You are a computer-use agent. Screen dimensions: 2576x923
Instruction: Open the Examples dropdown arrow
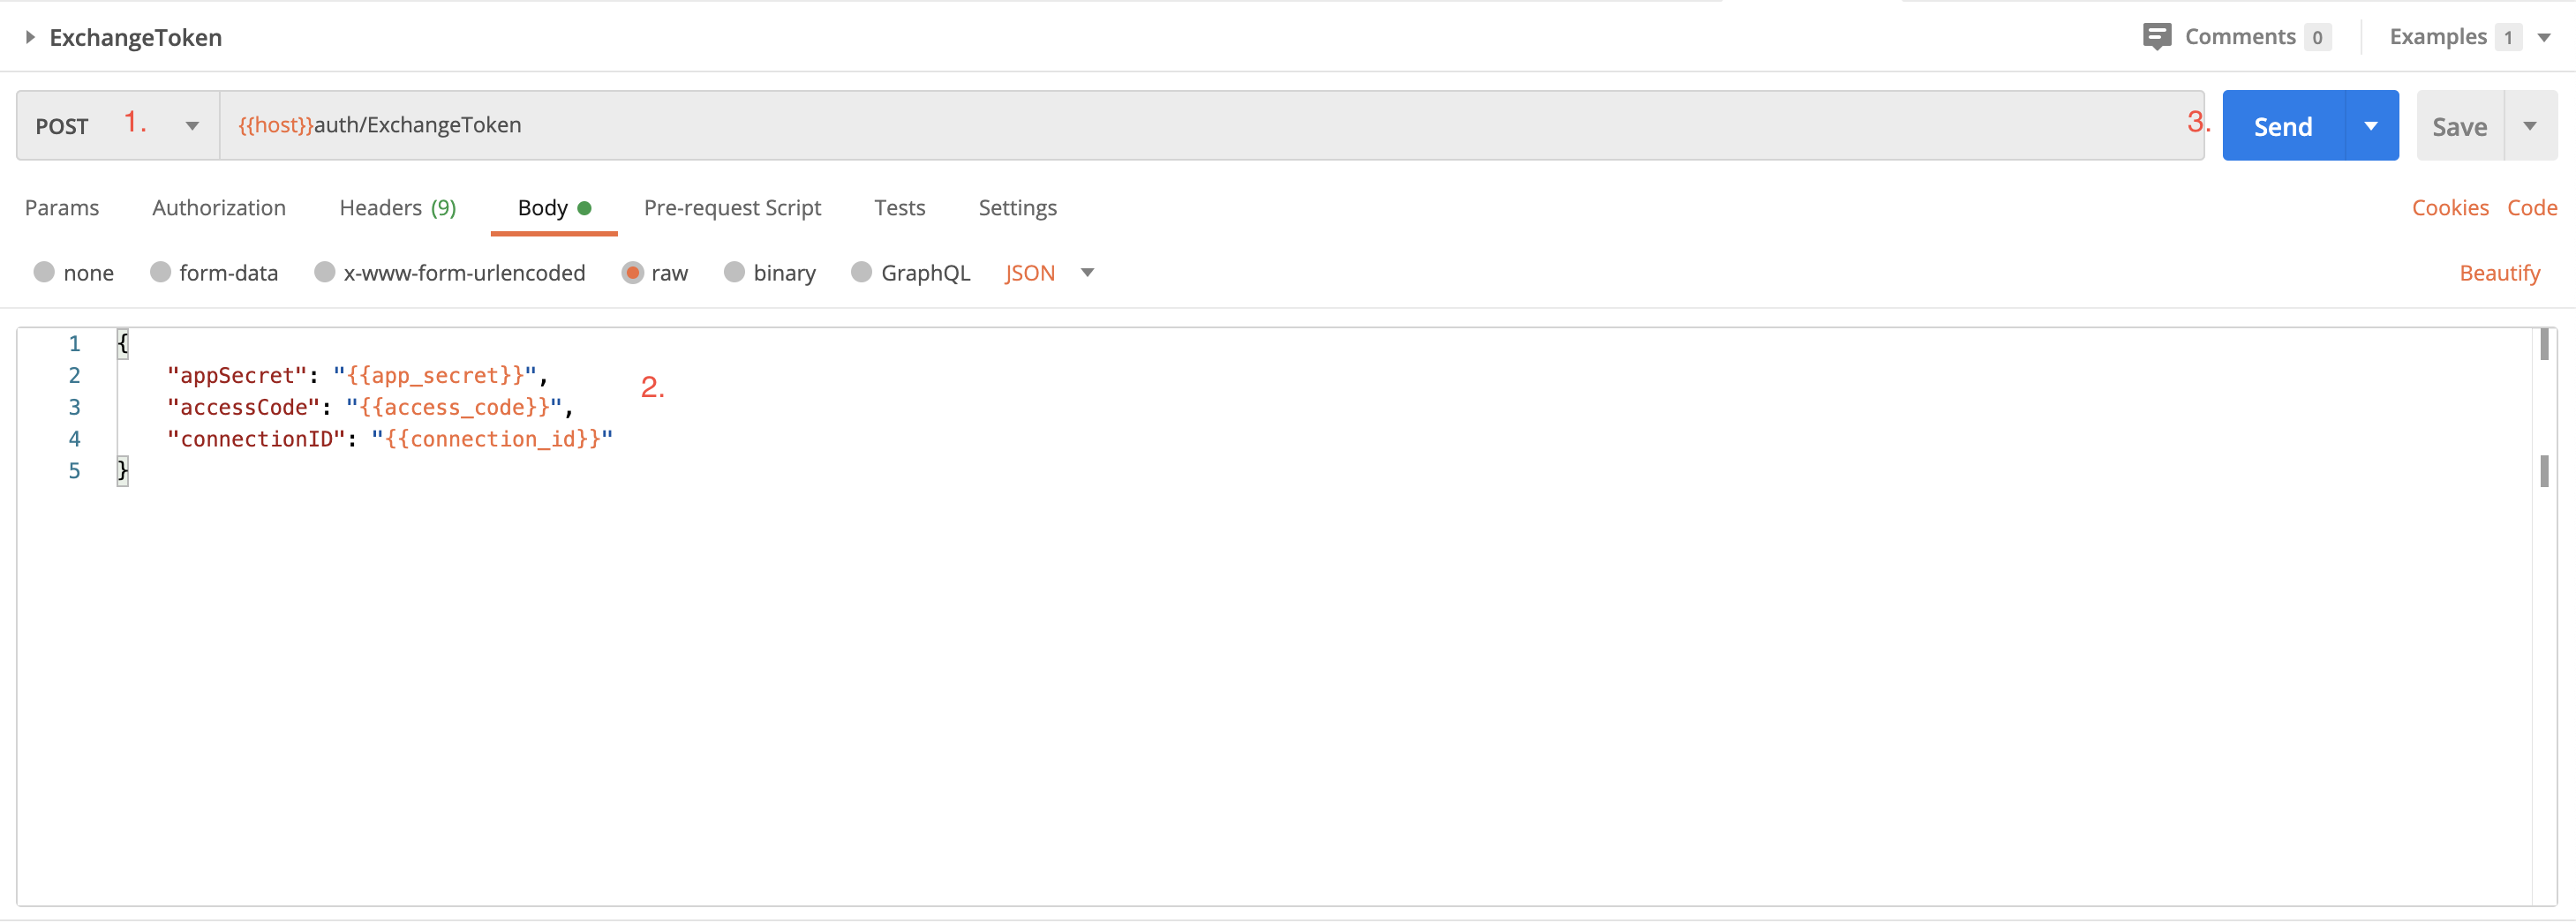2544,38
